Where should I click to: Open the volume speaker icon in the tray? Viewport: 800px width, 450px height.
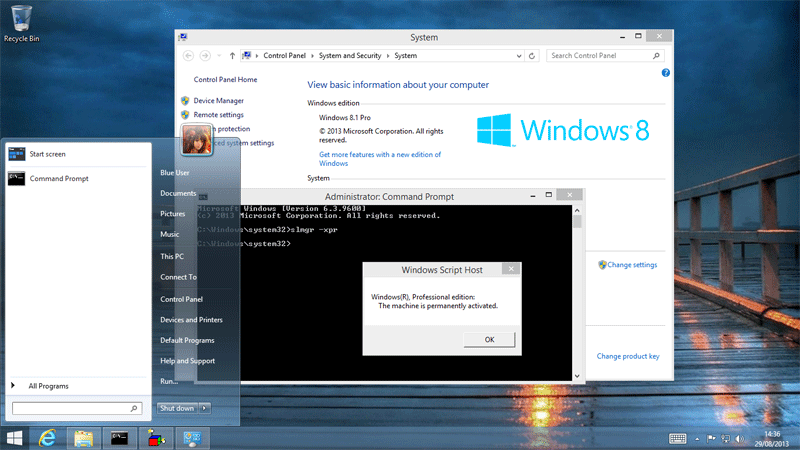pyautogui.click(x=737, y=438)
